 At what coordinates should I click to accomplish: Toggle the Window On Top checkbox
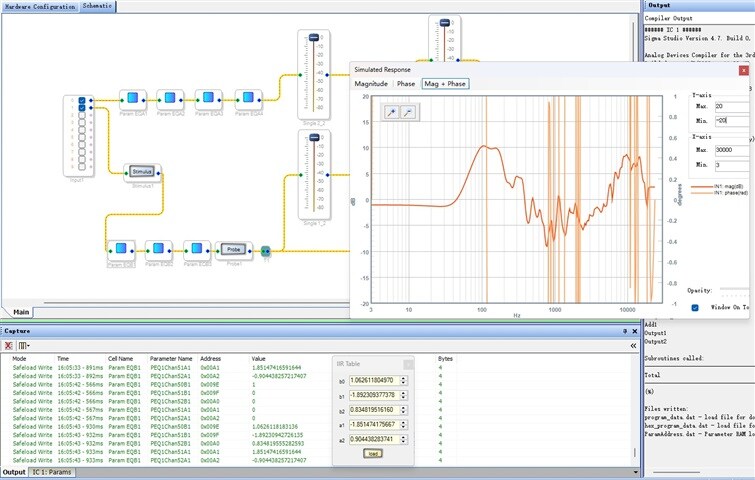[x=695, y=308]
